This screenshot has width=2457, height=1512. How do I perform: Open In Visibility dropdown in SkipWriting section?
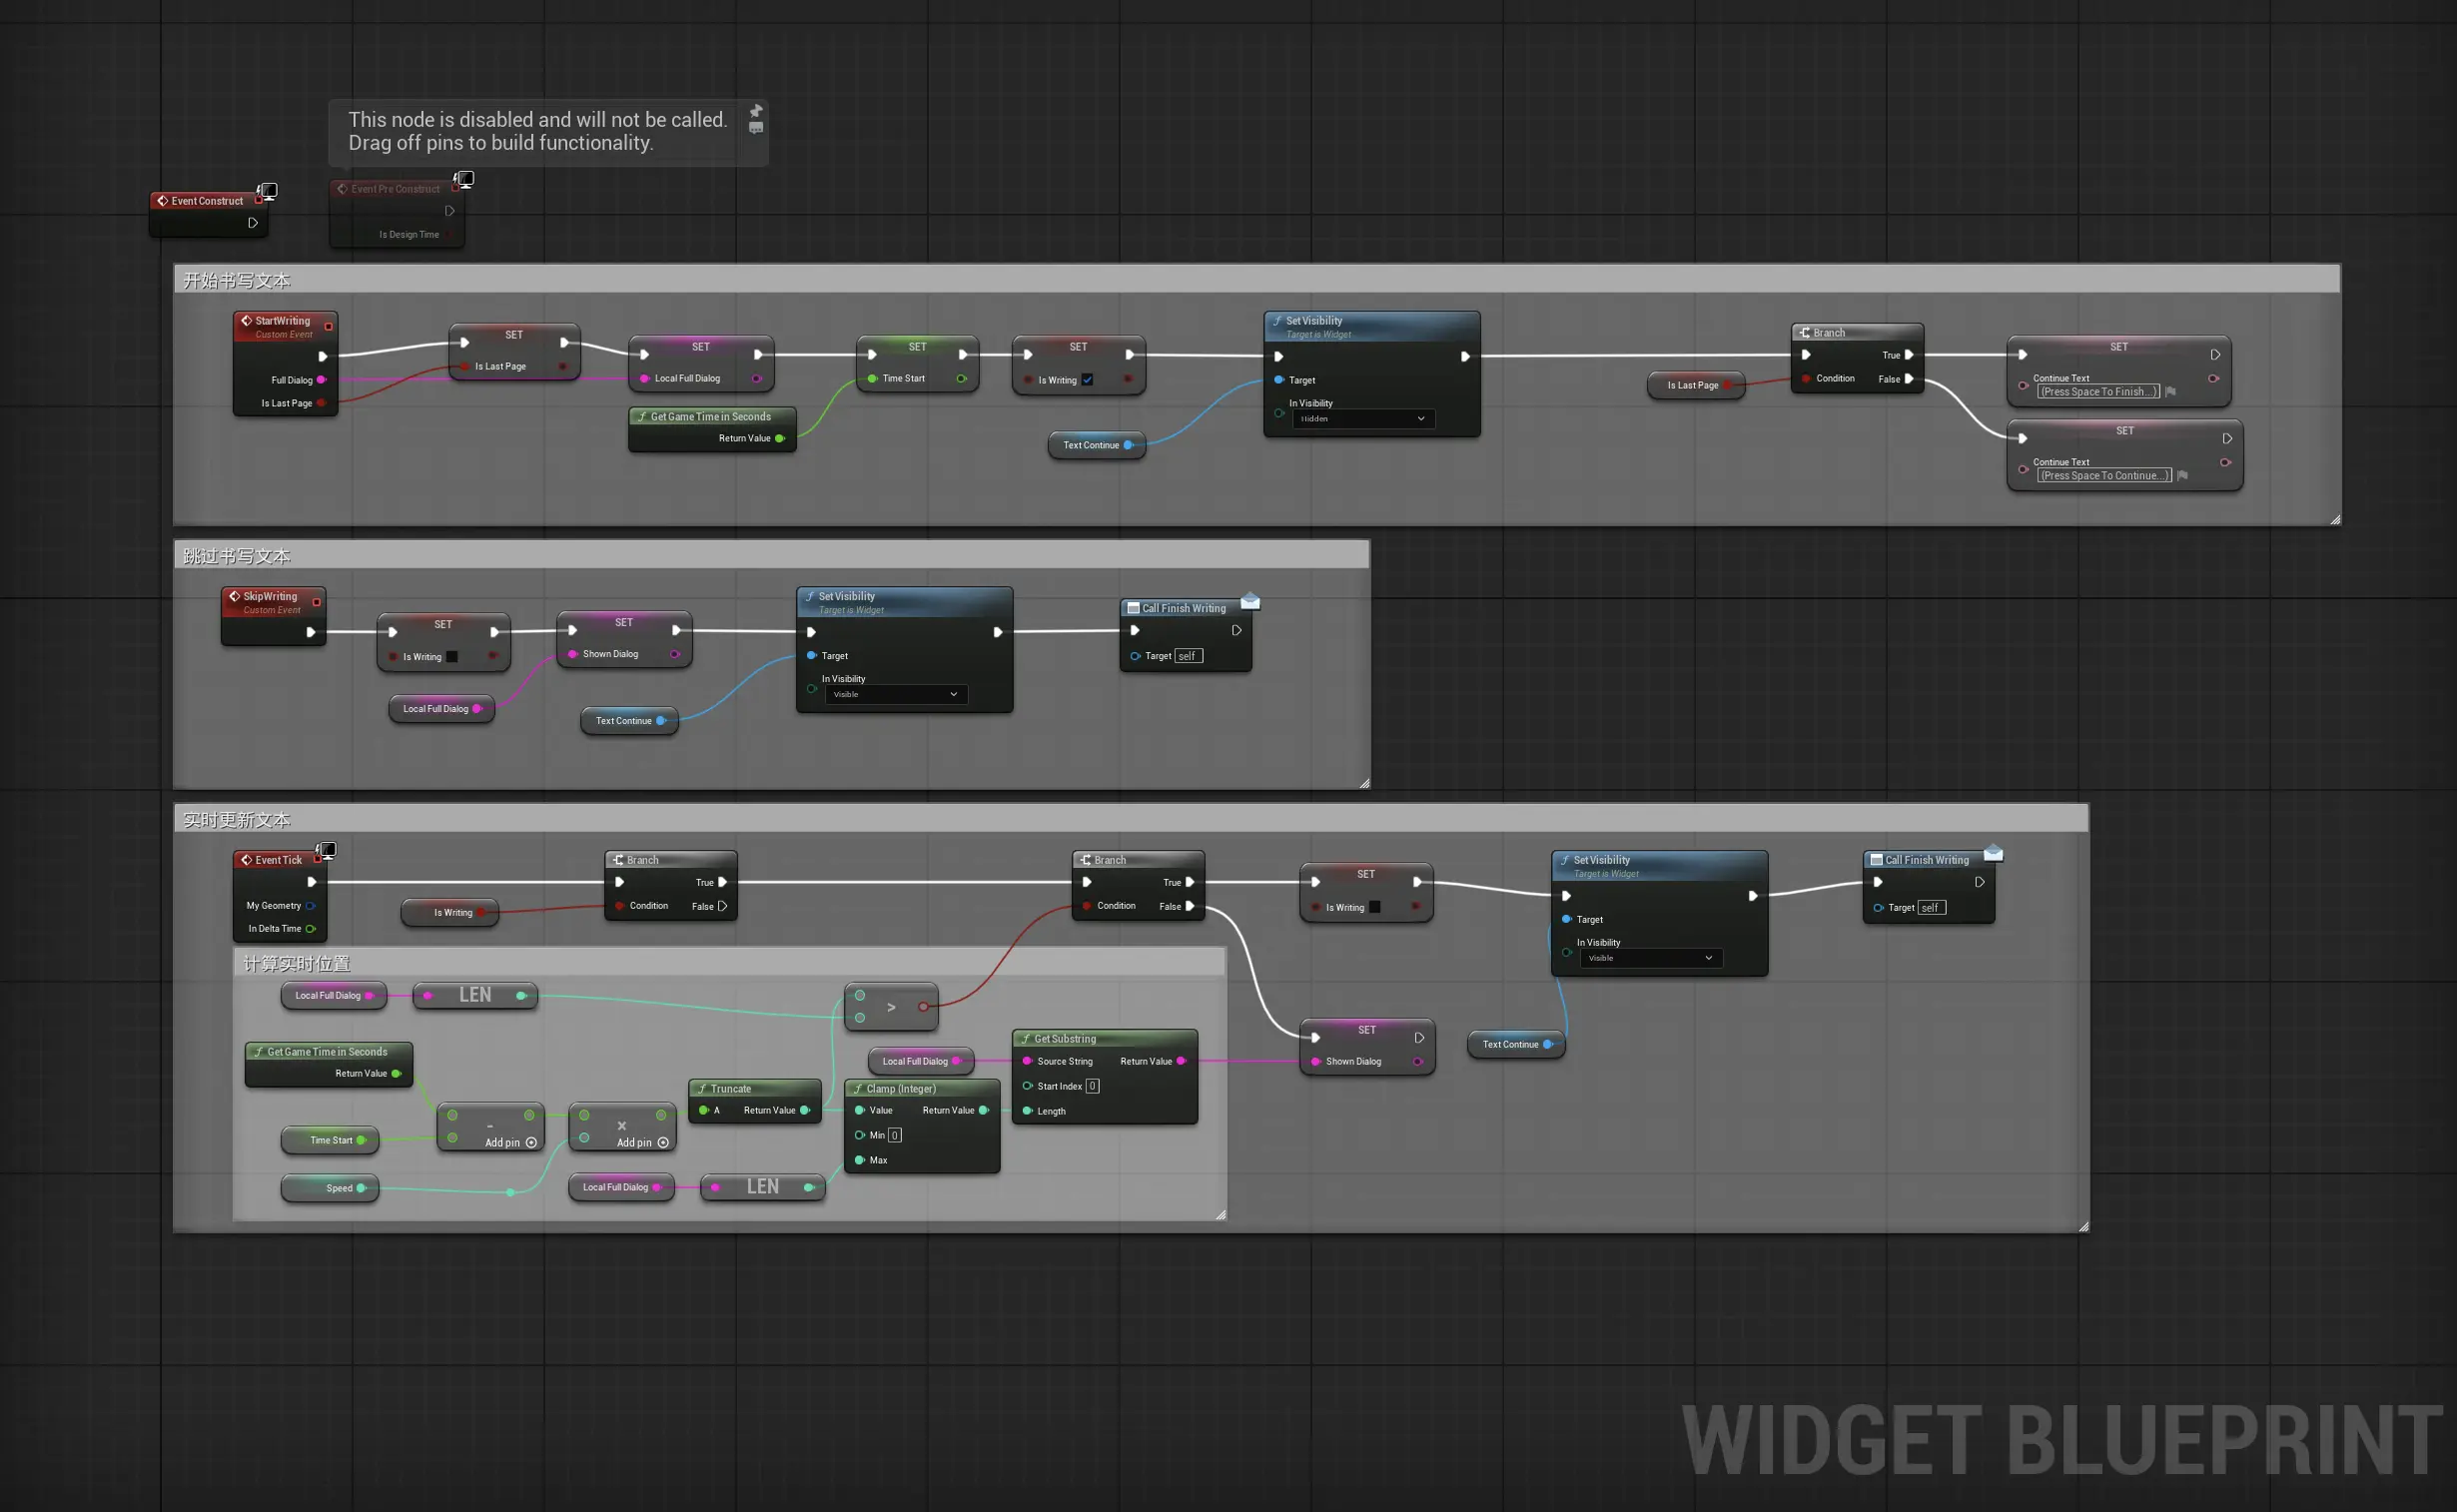point(896,694)
